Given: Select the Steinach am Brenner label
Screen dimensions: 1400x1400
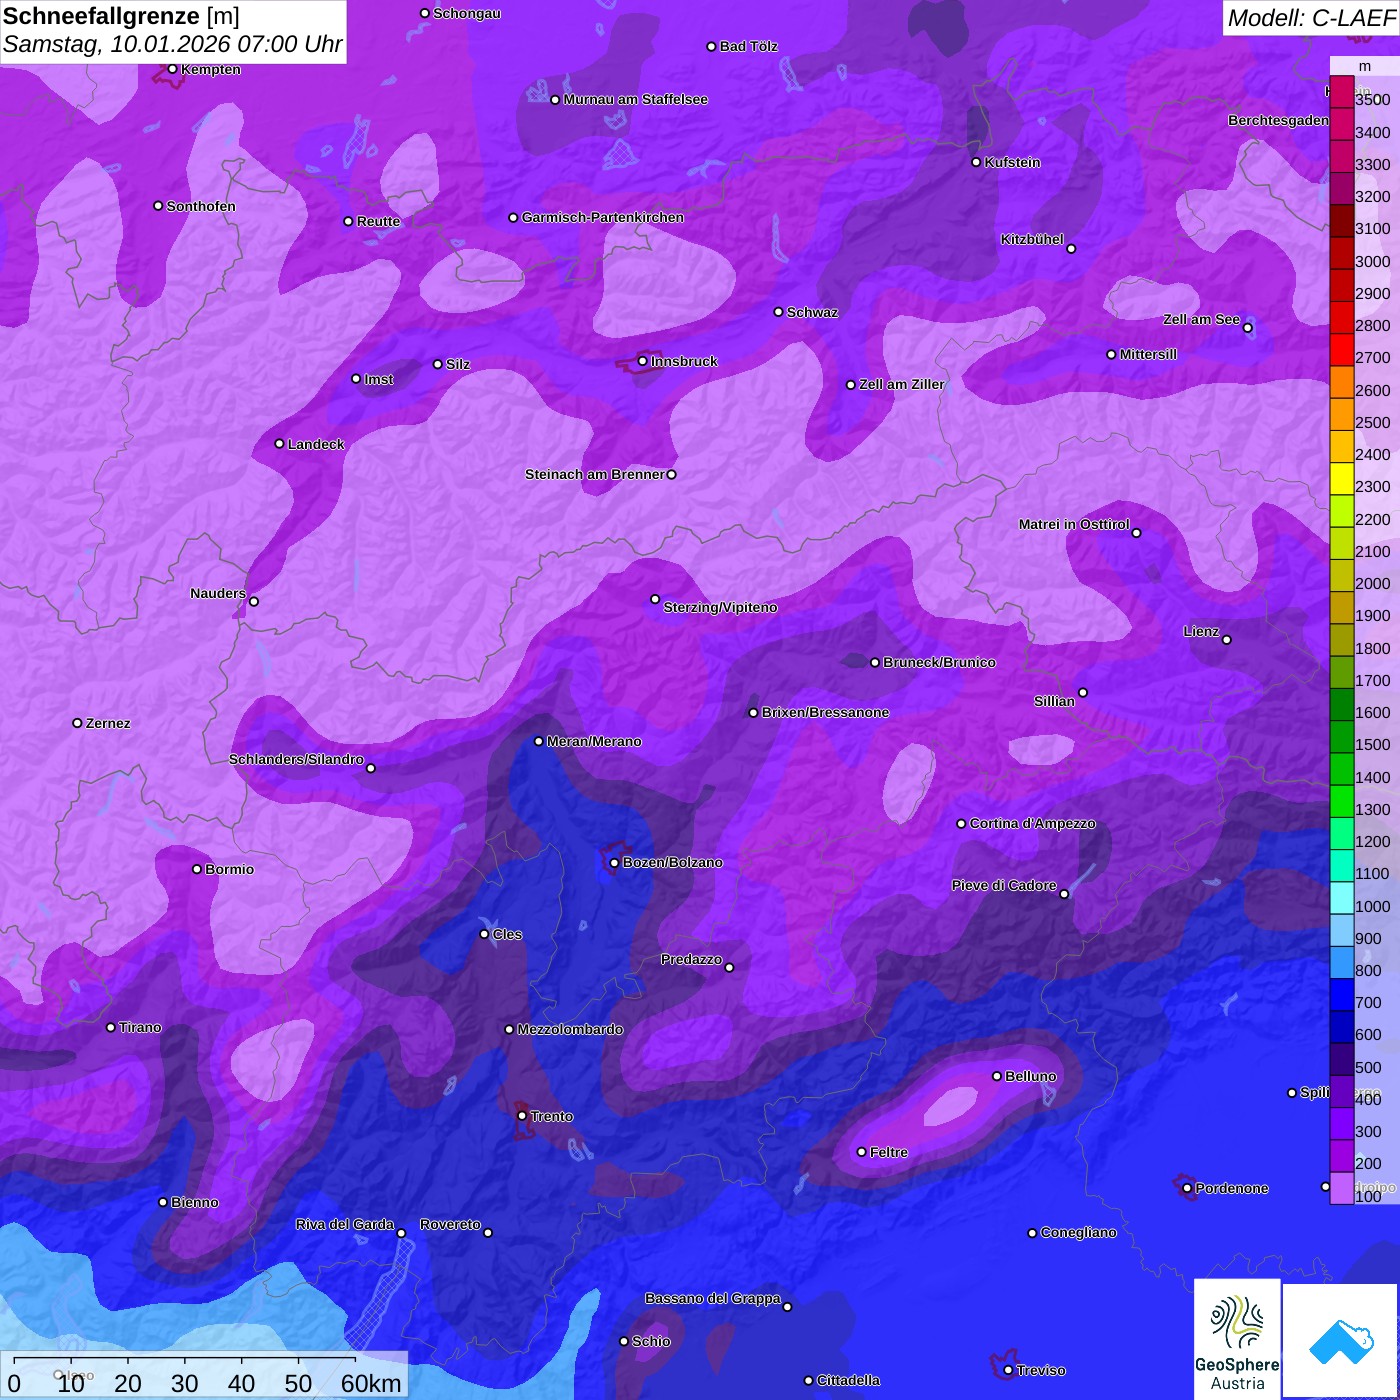Looking at the screenshot, I should (x=595, y=474).
